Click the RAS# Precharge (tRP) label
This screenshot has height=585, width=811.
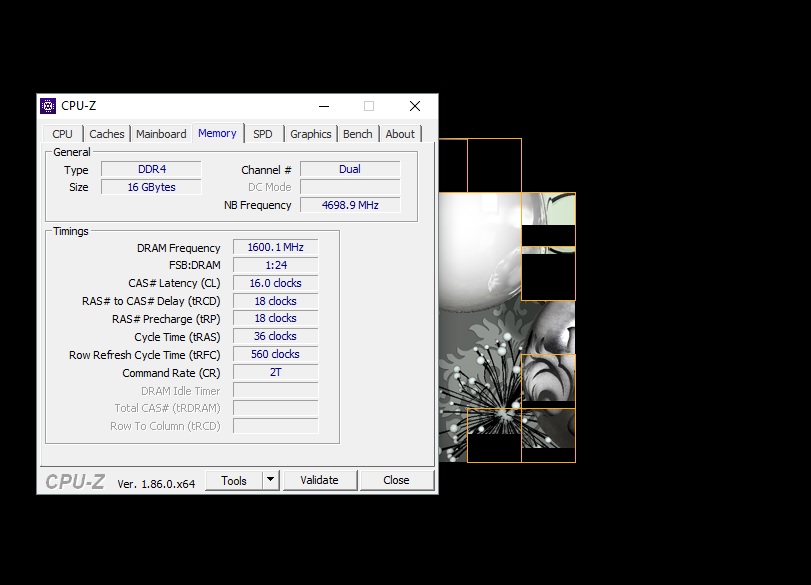point(166,319)
